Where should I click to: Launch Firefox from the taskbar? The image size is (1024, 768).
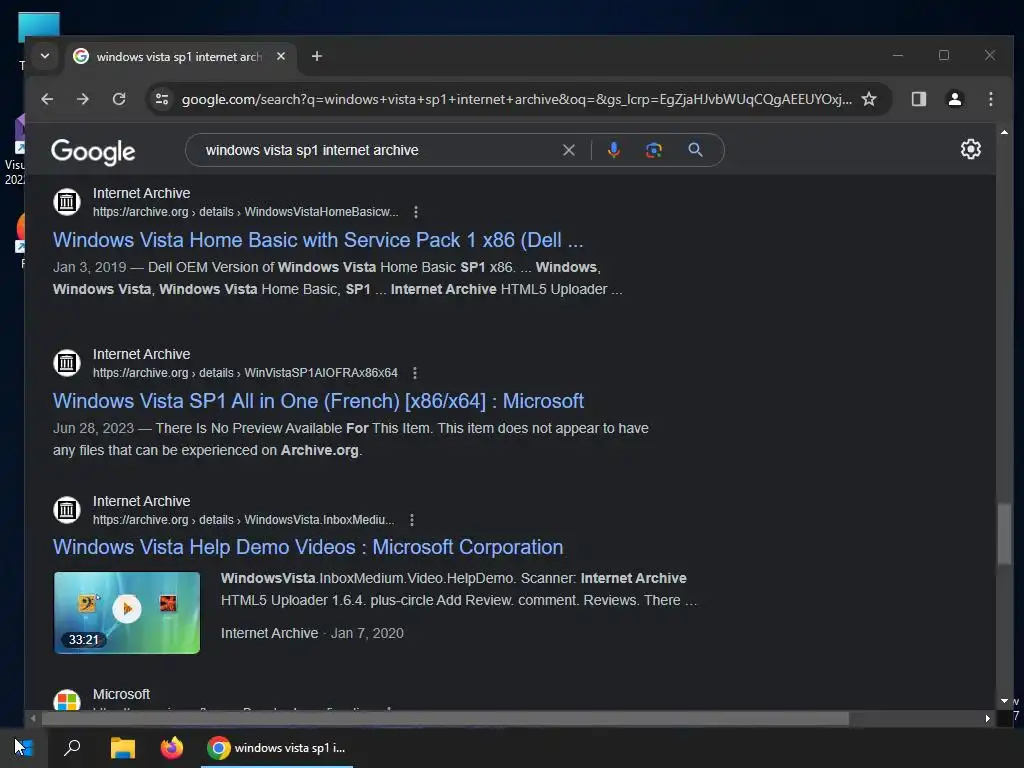click(x=172, y=748)
